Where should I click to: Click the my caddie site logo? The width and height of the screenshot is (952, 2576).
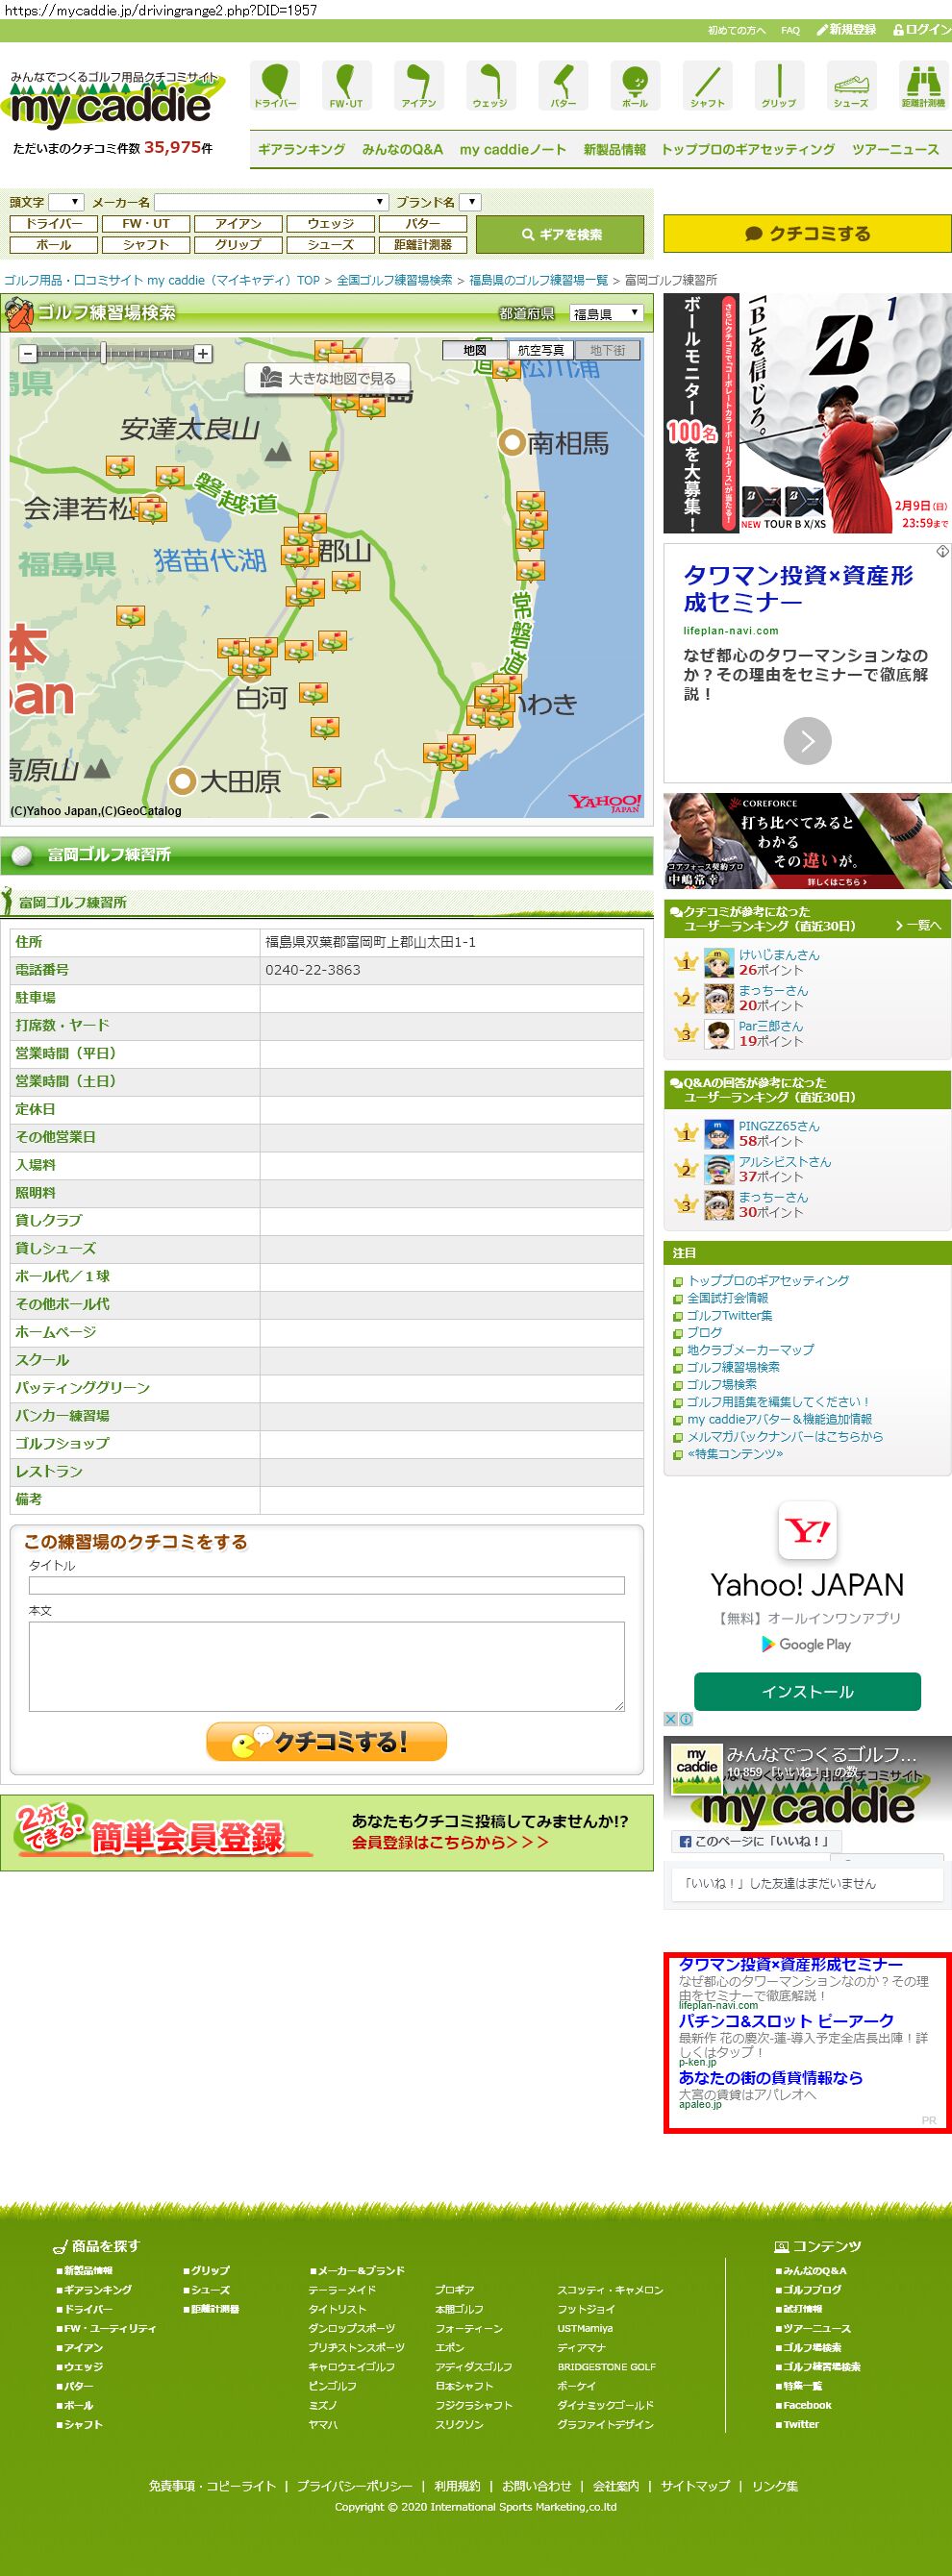pos(113,101)
